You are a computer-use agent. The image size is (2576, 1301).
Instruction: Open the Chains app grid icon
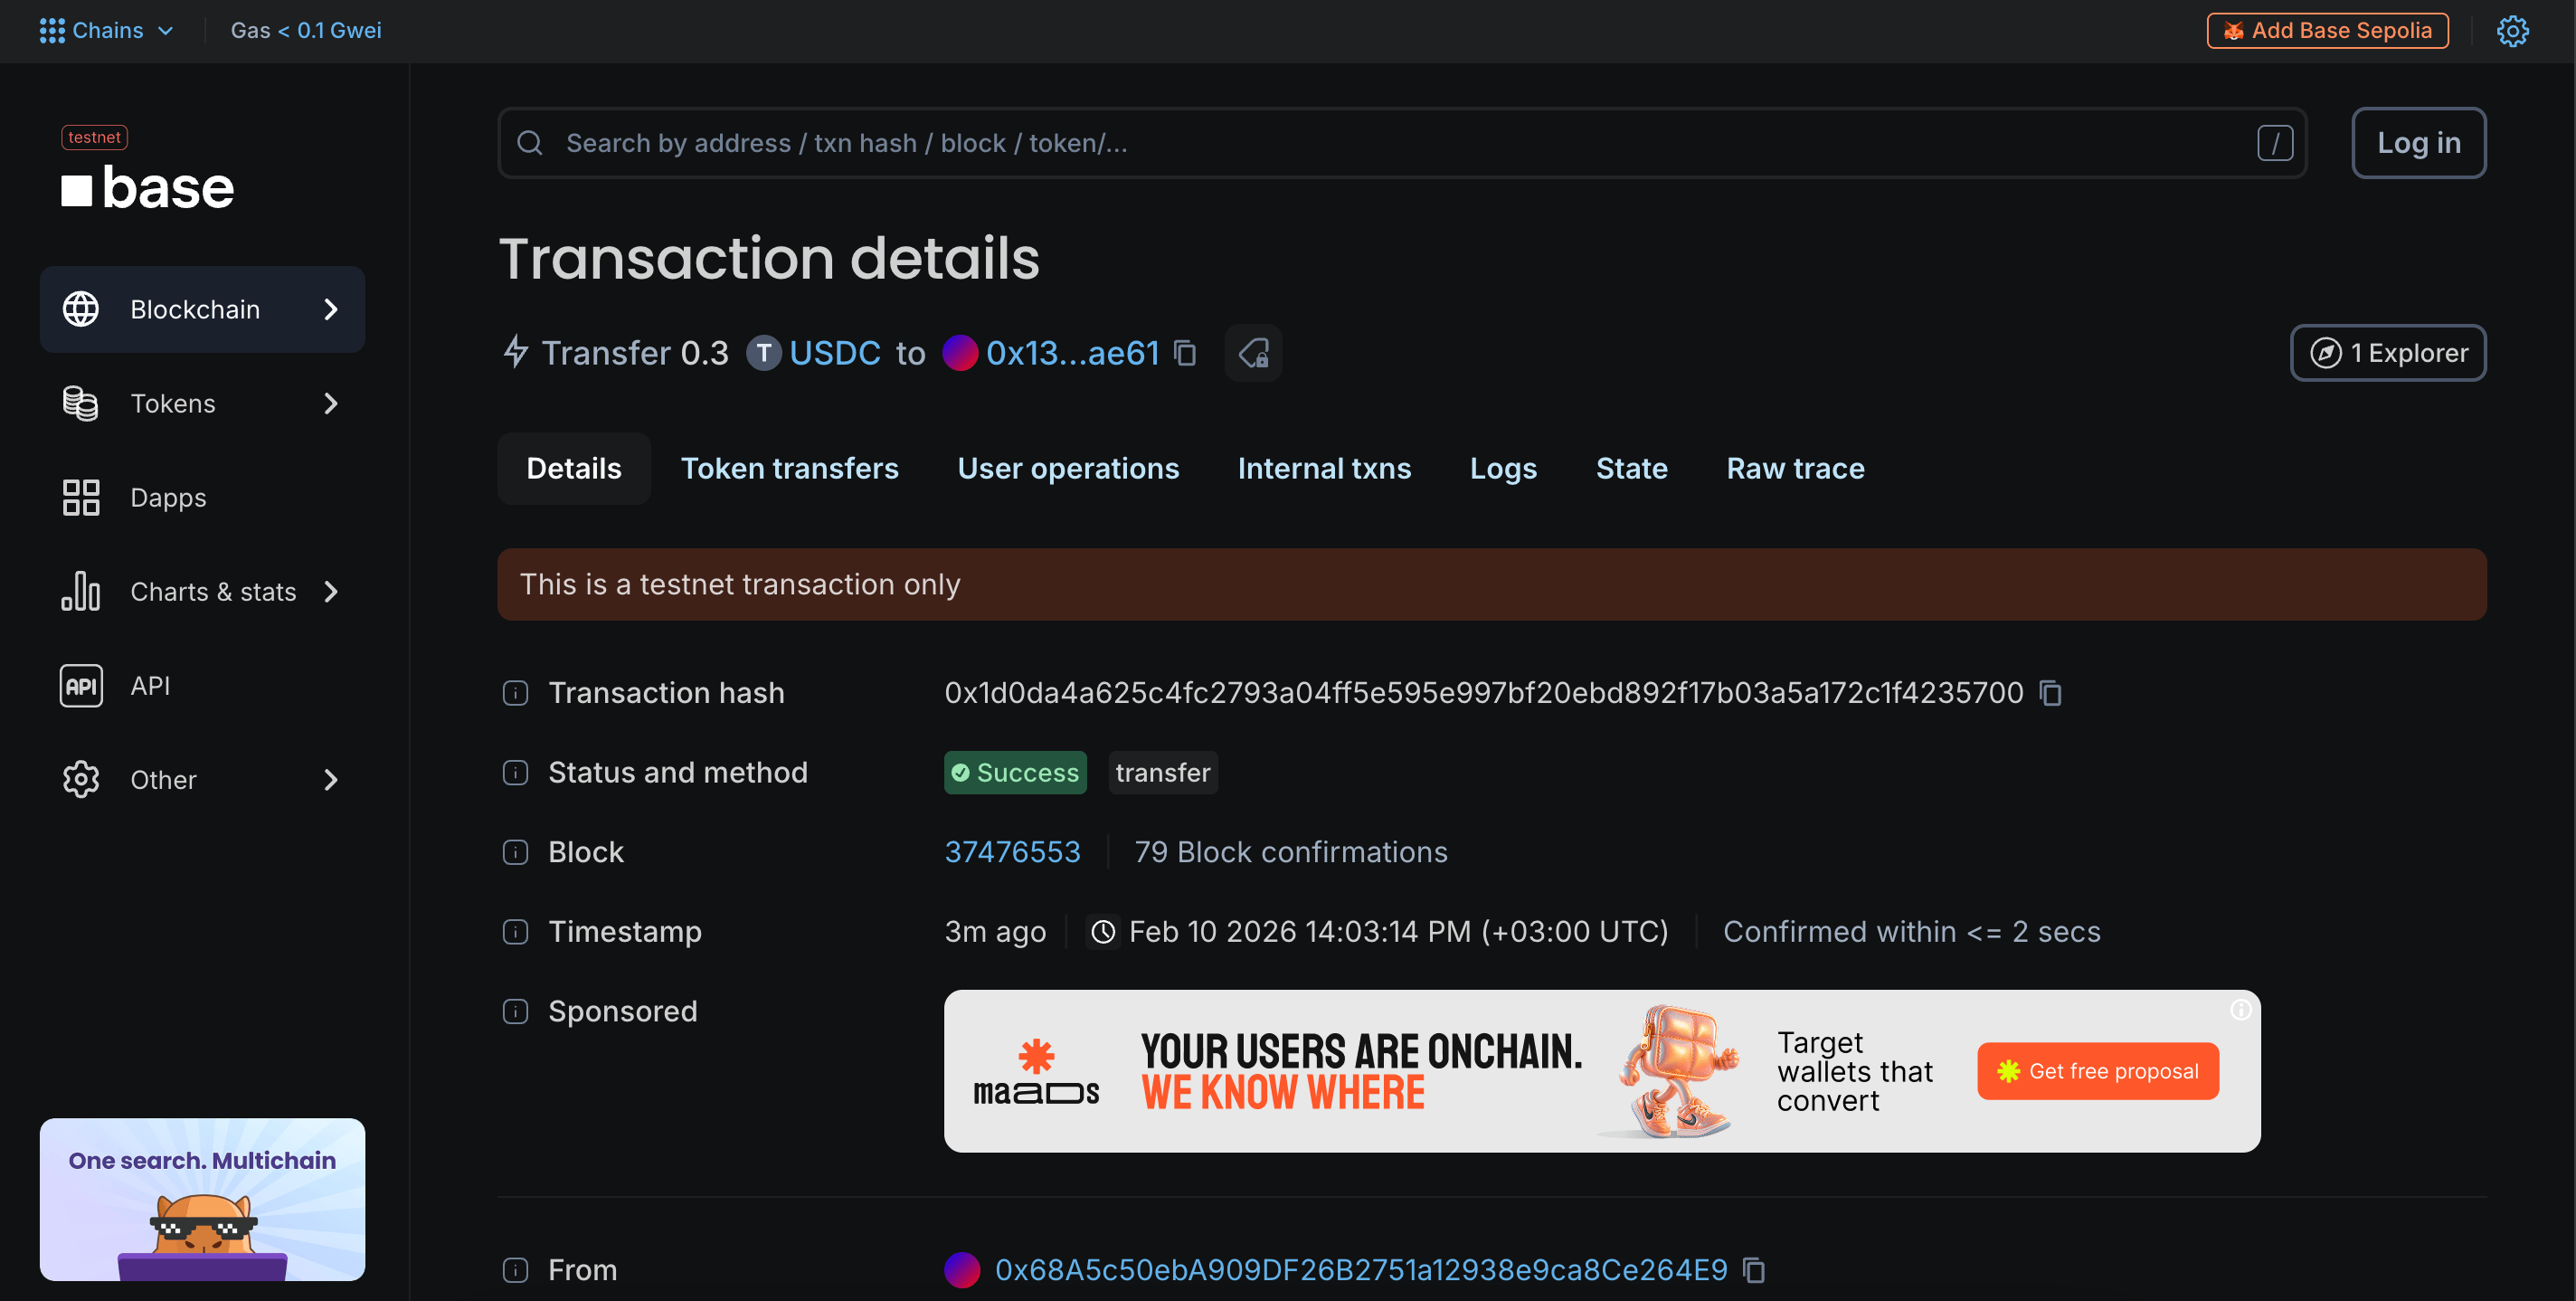click(x=52, y=30)
